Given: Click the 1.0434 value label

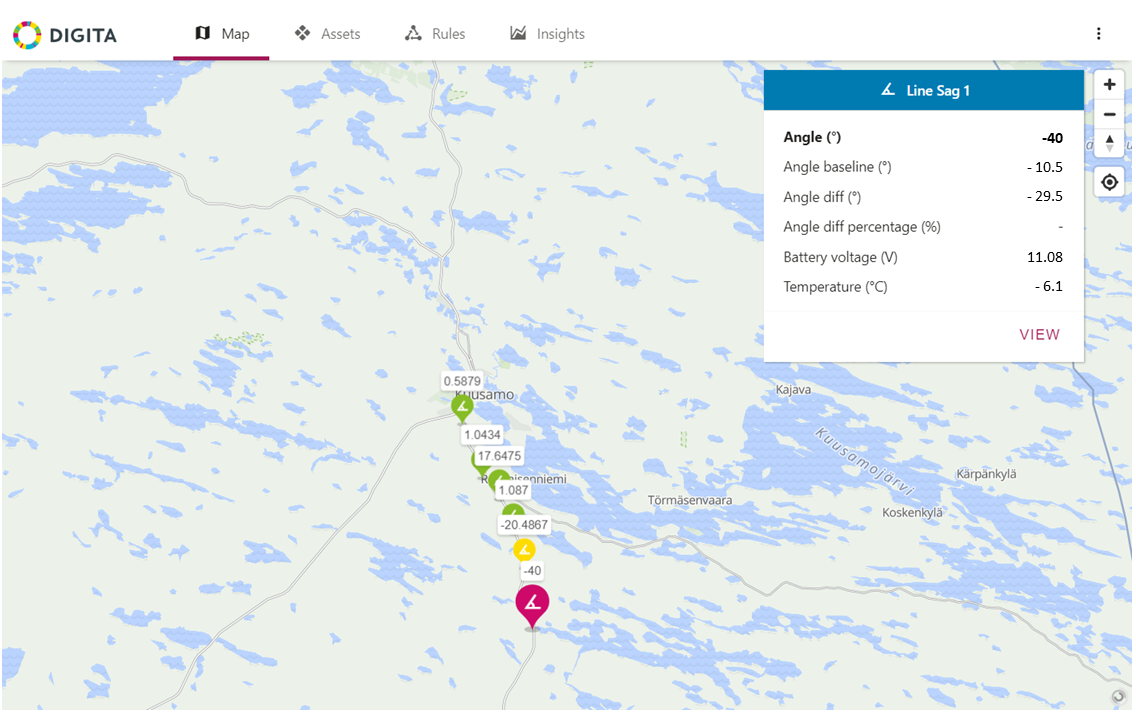Looking at the screenshot, I should coord(483,435).
